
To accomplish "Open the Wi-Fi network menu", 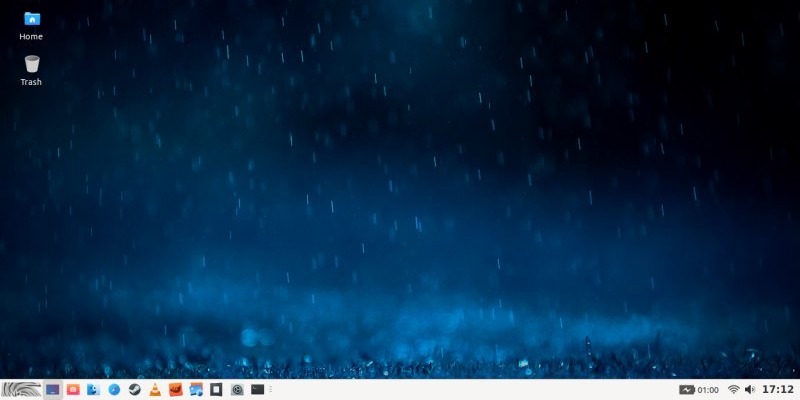I will click(733, 389).
